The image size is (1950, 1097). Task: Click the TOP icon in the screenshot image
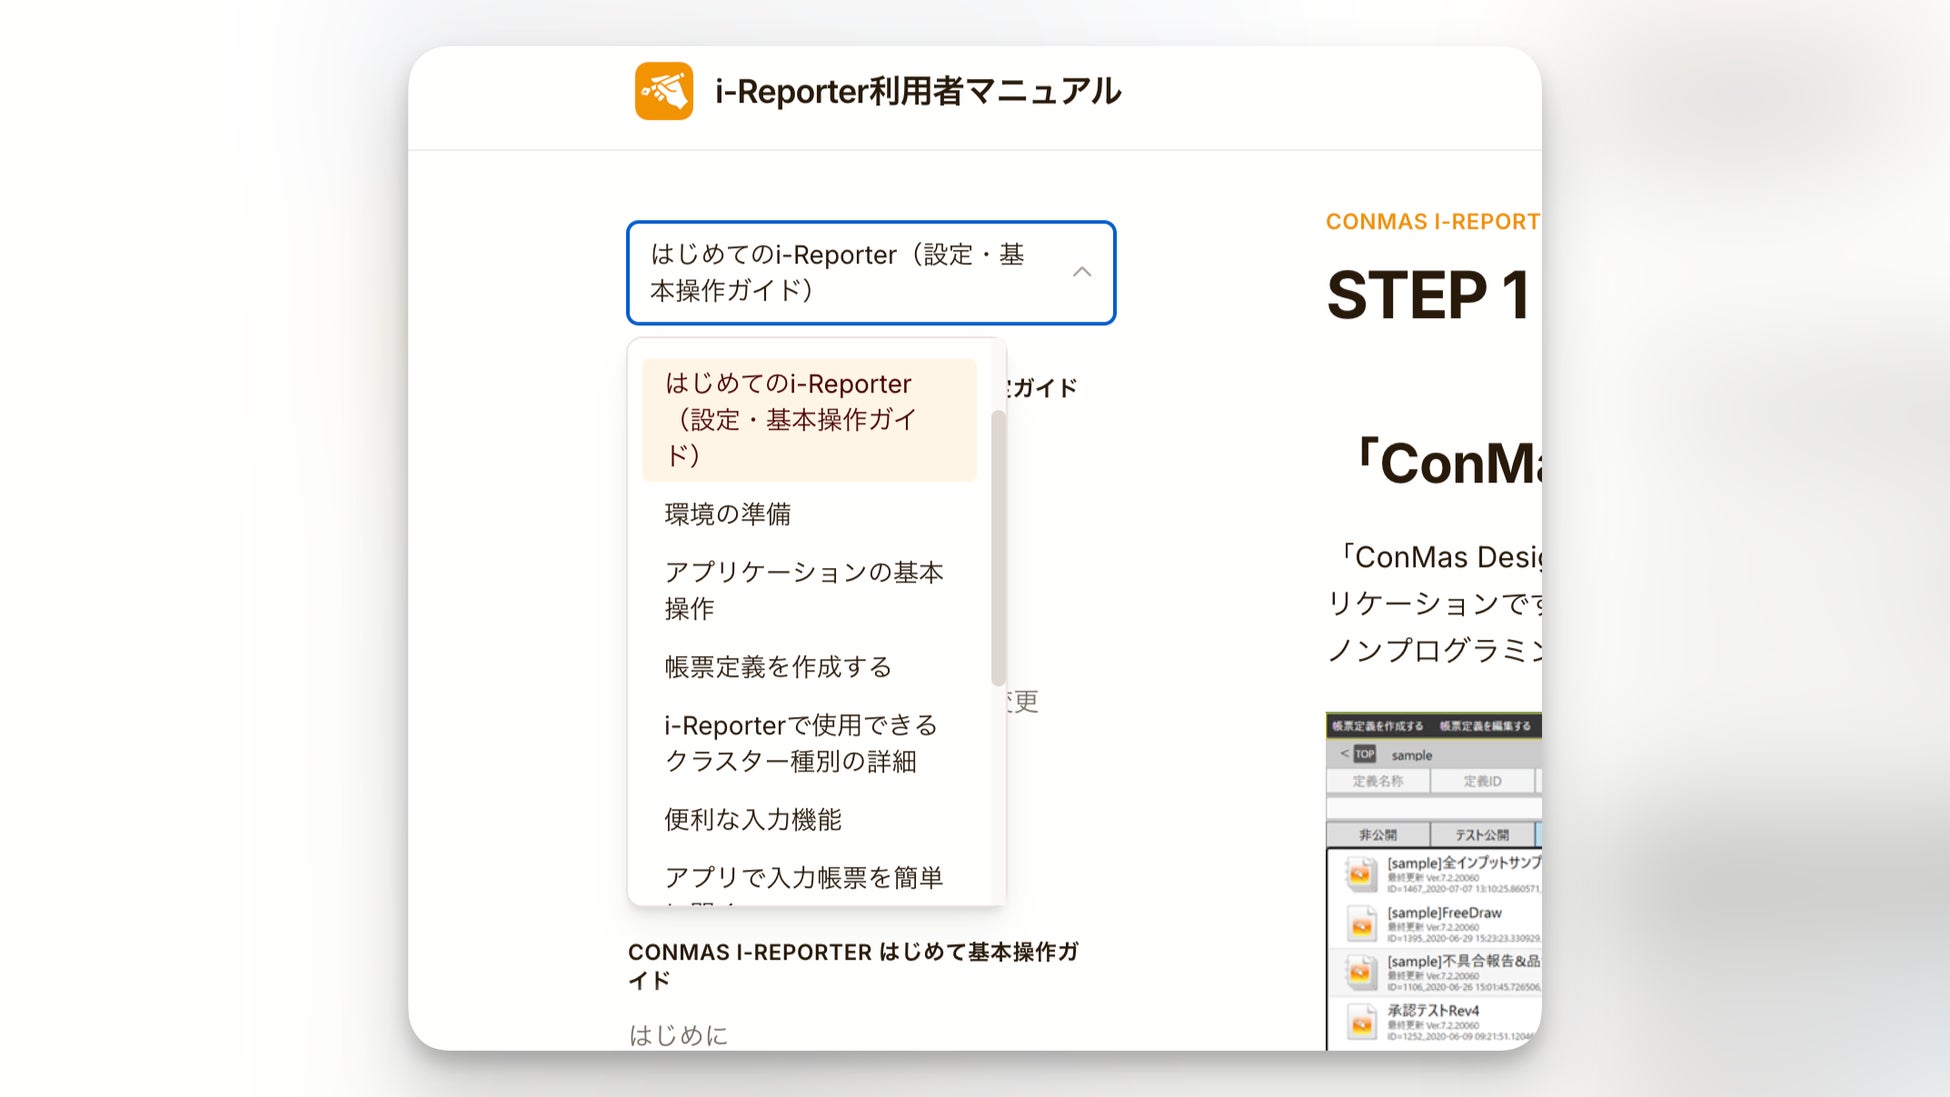[x=1365, y=754]
